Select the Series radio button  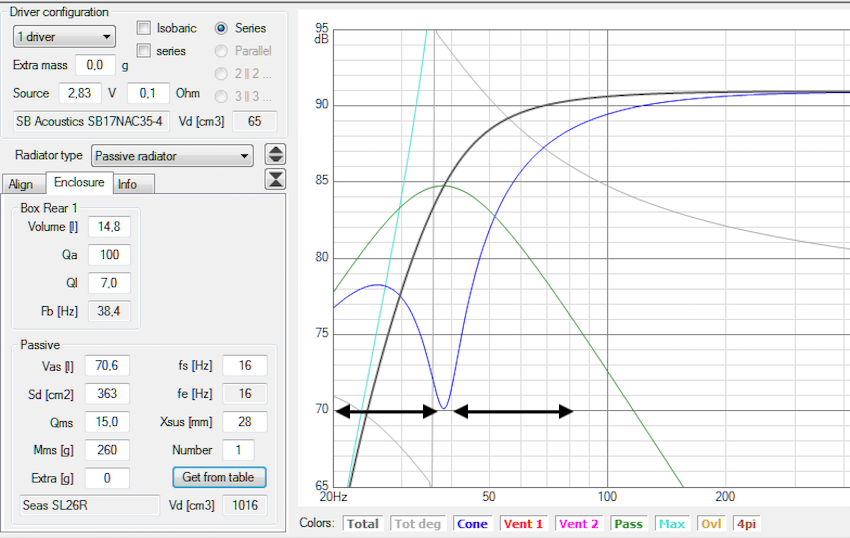(x=221, y=28)
